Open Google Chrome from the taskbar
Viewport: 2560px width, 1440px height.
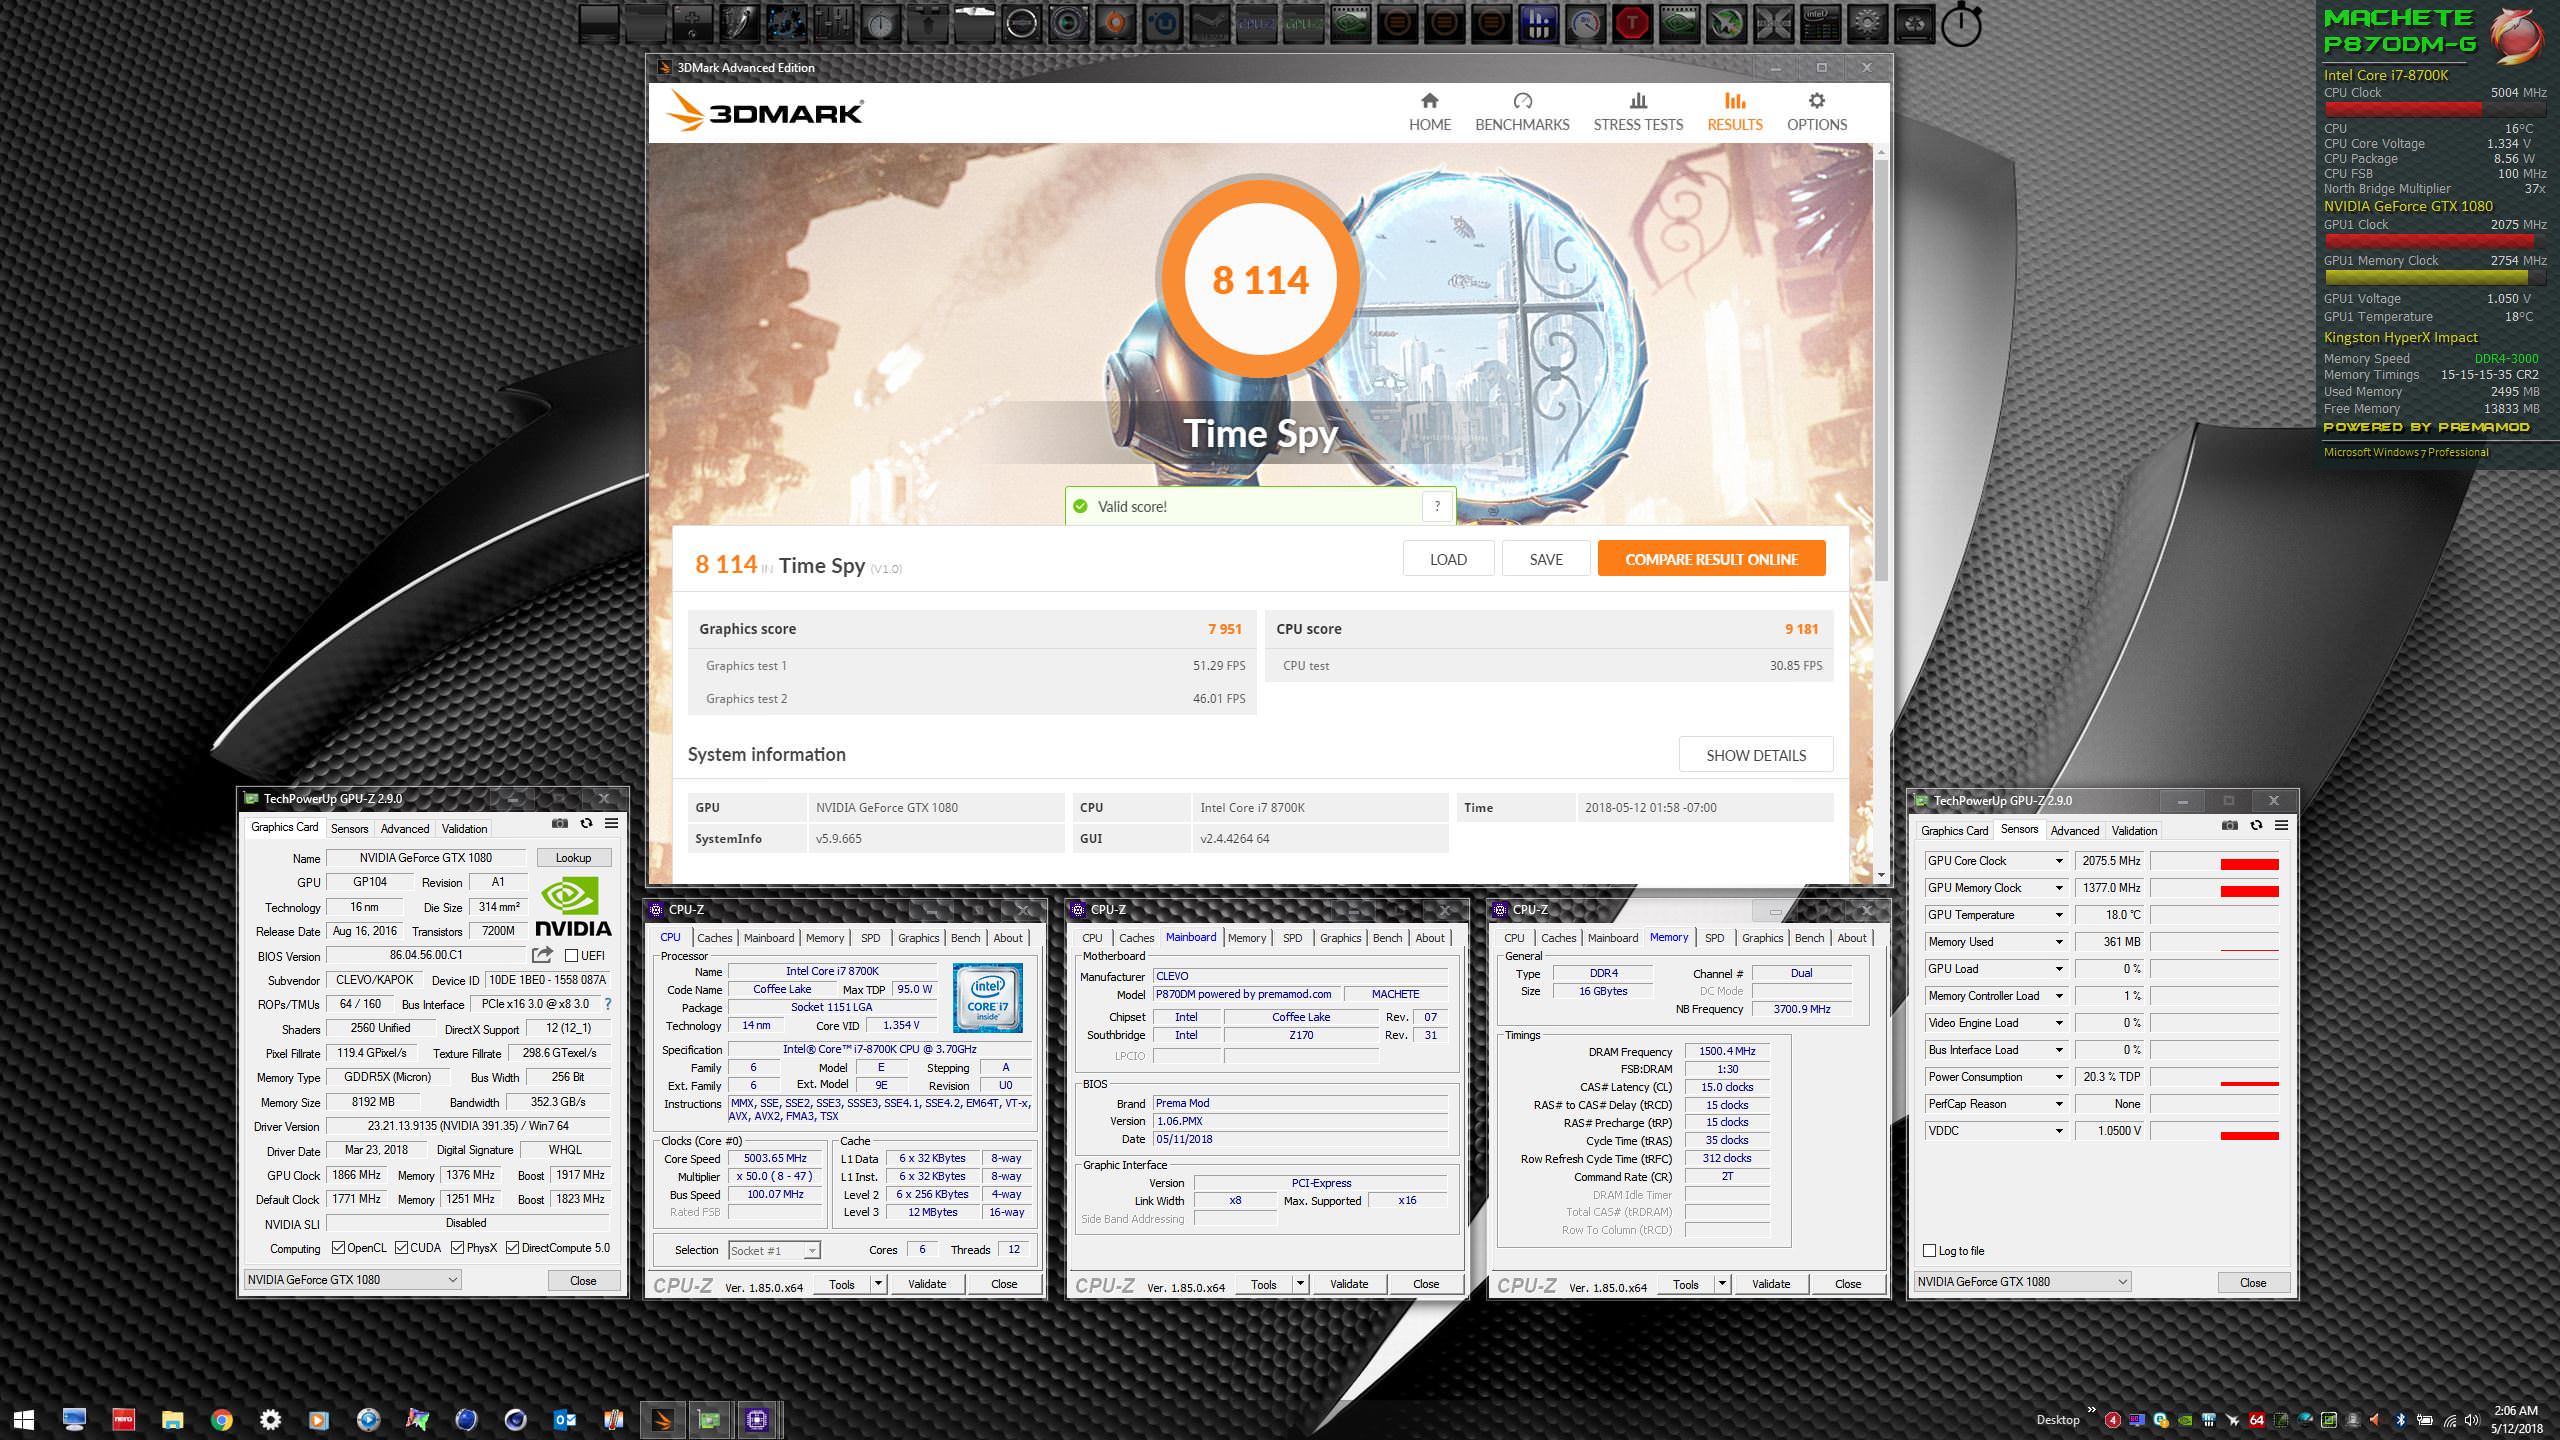(x=222, y=1419)
